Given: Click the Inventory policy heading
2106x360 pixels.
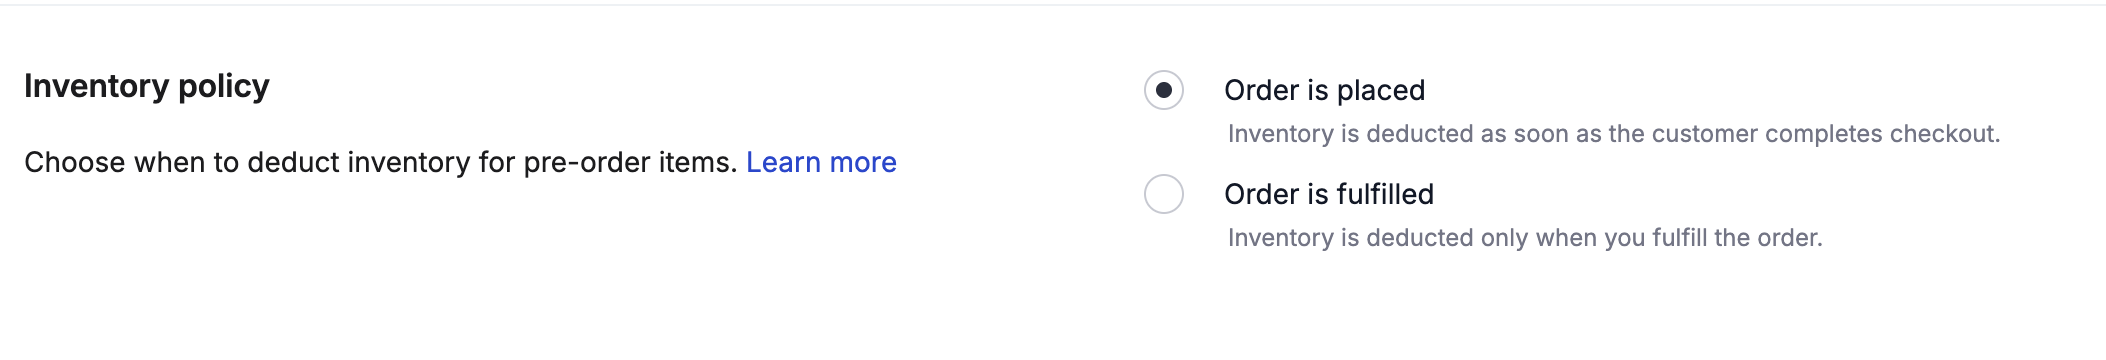Looking at the screenshot, I should [147, 86].
